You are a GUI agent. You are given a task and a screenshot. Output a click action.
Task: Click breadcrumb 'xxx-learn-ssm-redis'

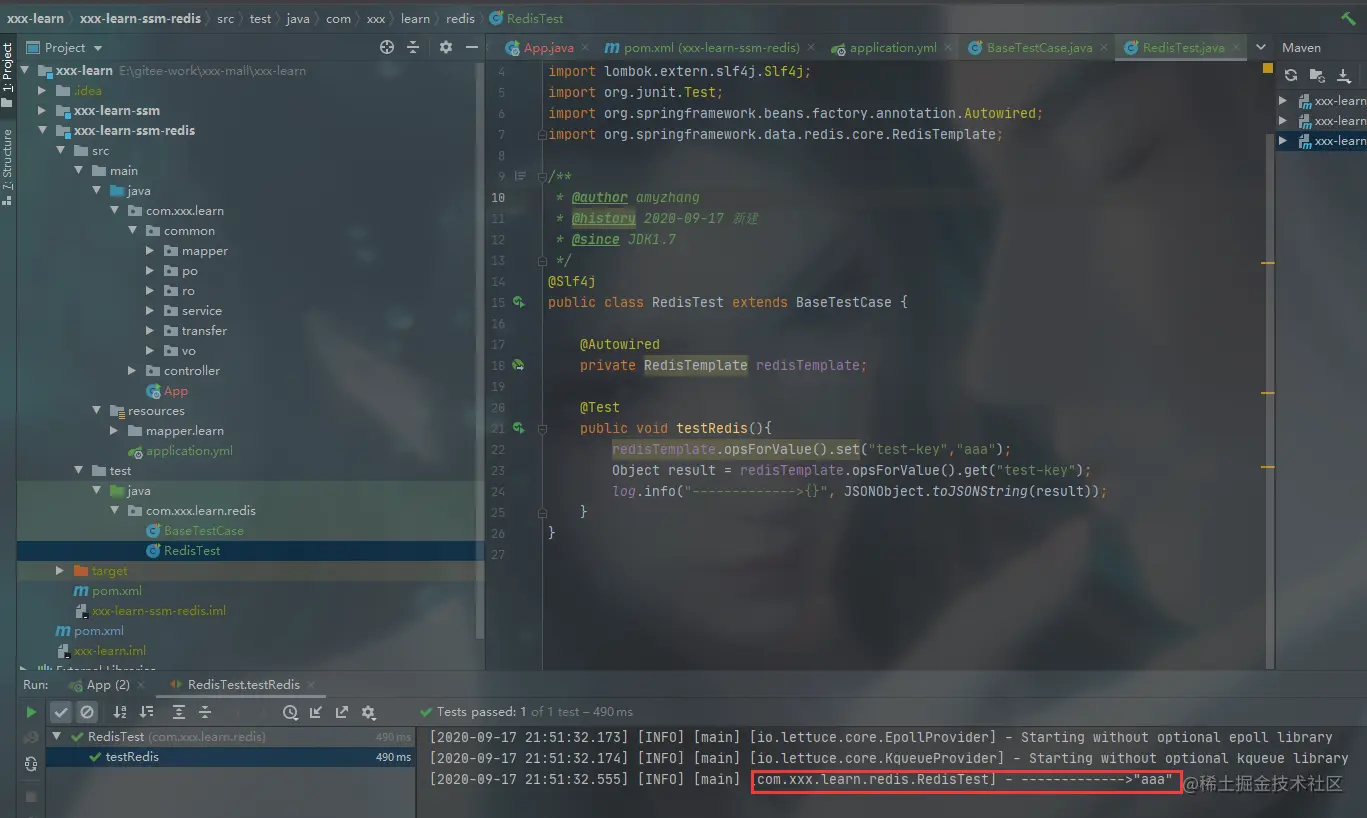pos(140,18)
